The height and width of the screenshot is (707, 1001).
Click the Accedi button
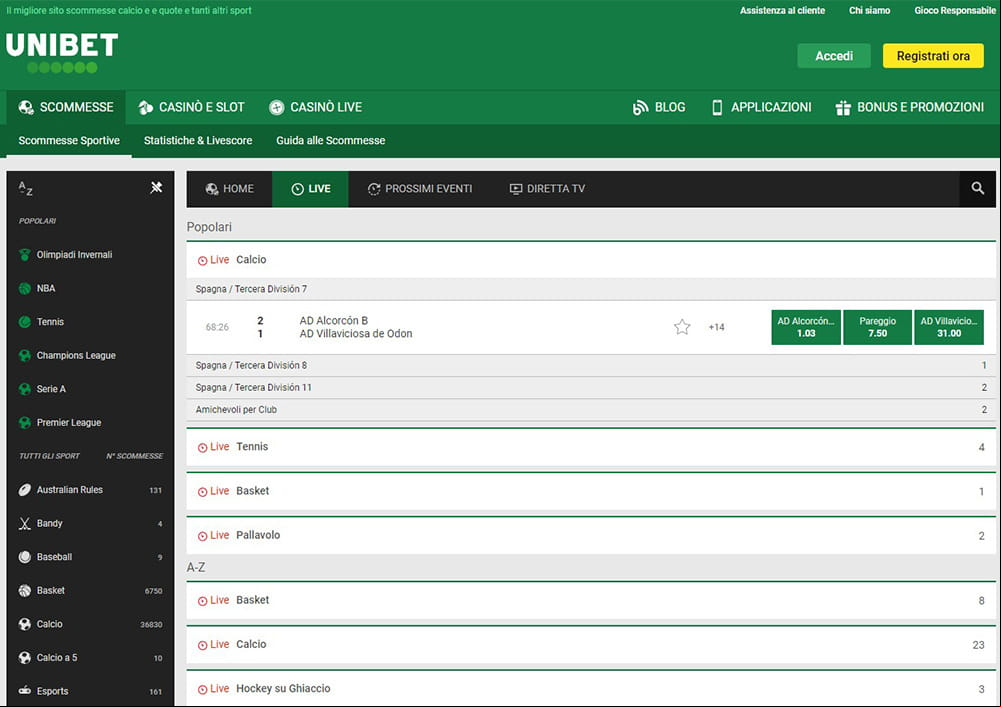[x=834, y=56]
